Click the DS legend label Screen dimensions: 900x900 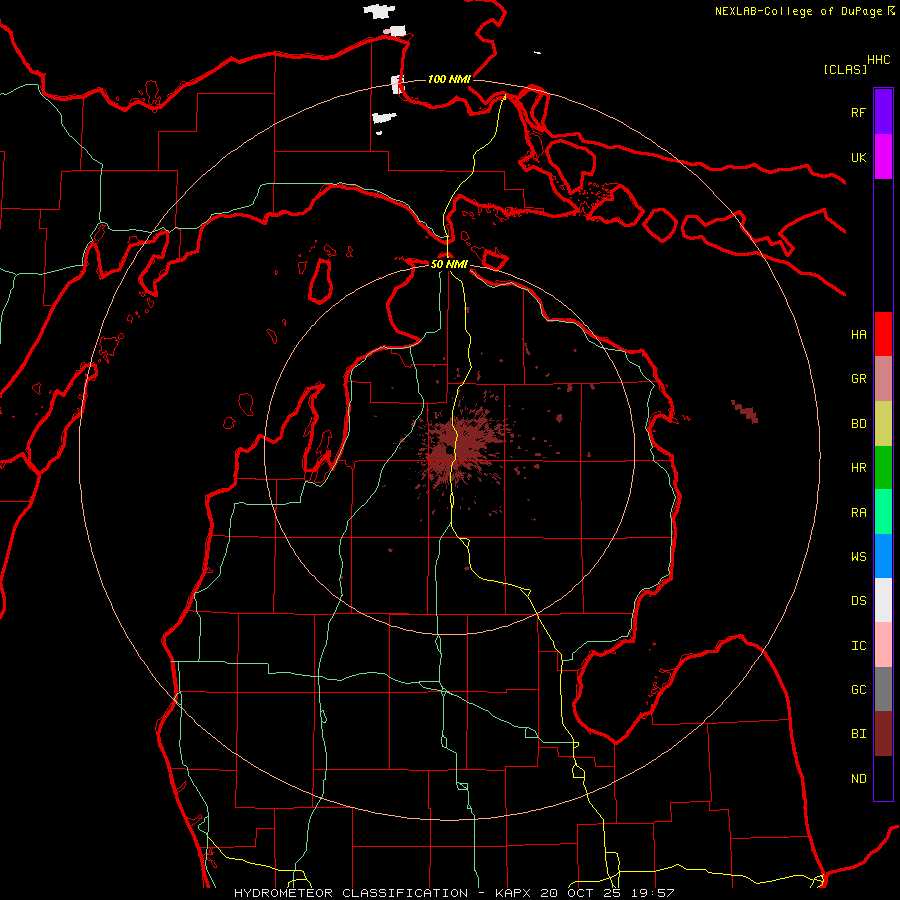[859, 601]
